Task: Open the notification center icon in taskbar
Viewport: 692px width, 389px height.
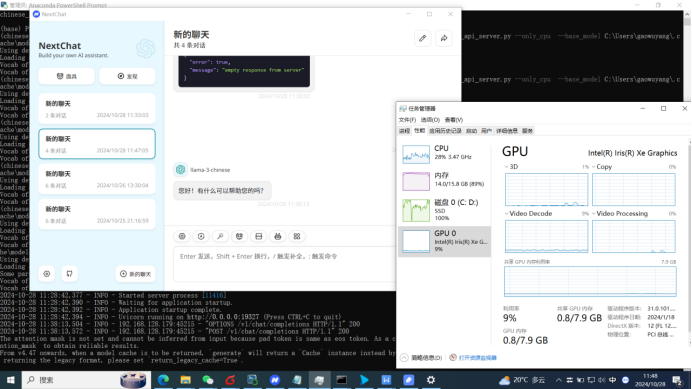Action: pyautogui.click(x=677, y=380)
